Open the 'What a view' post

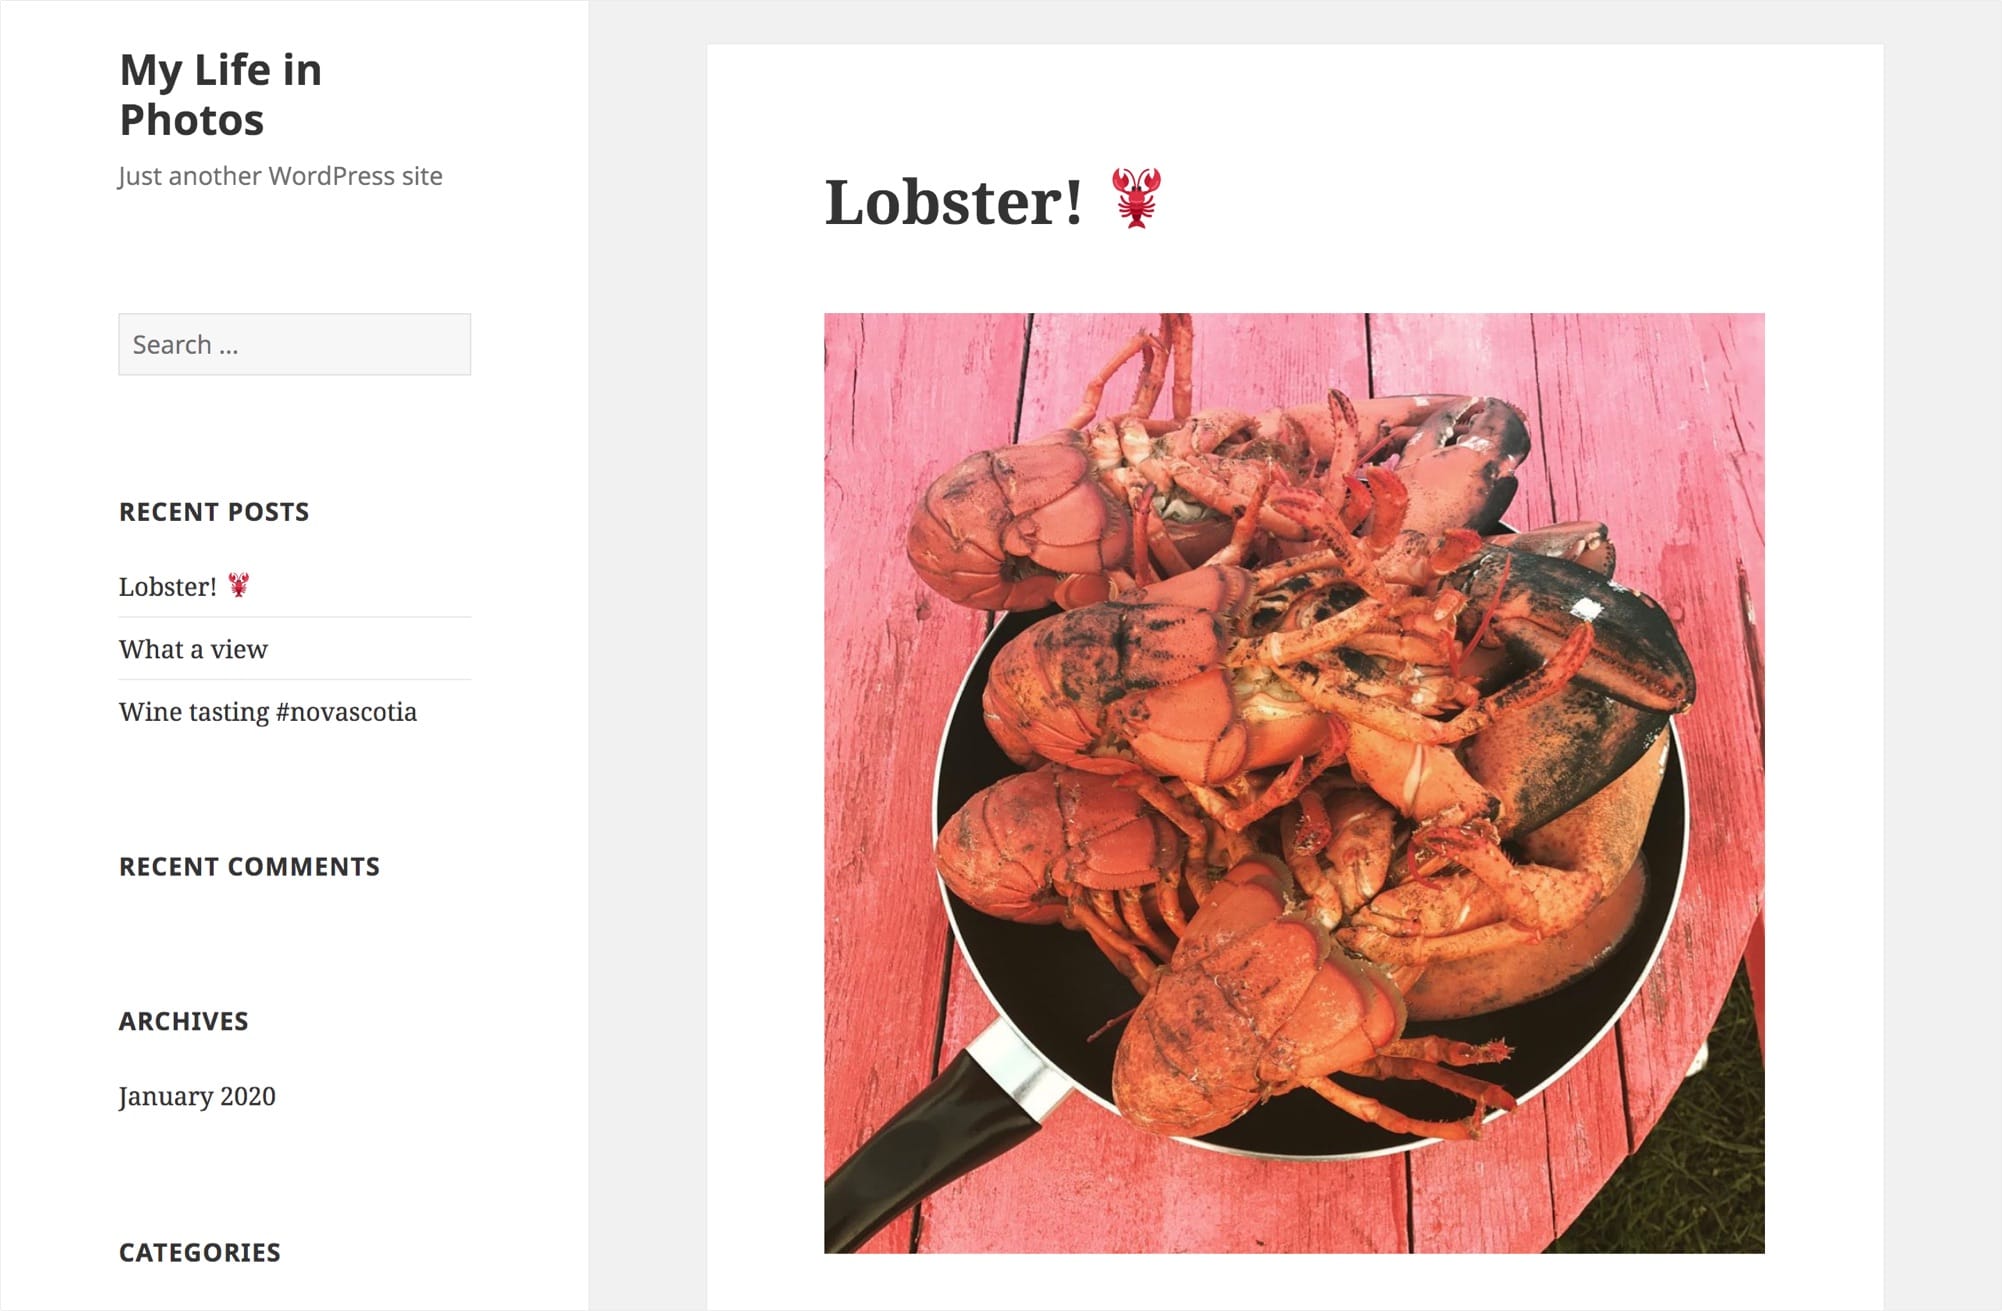click(193, 649)
